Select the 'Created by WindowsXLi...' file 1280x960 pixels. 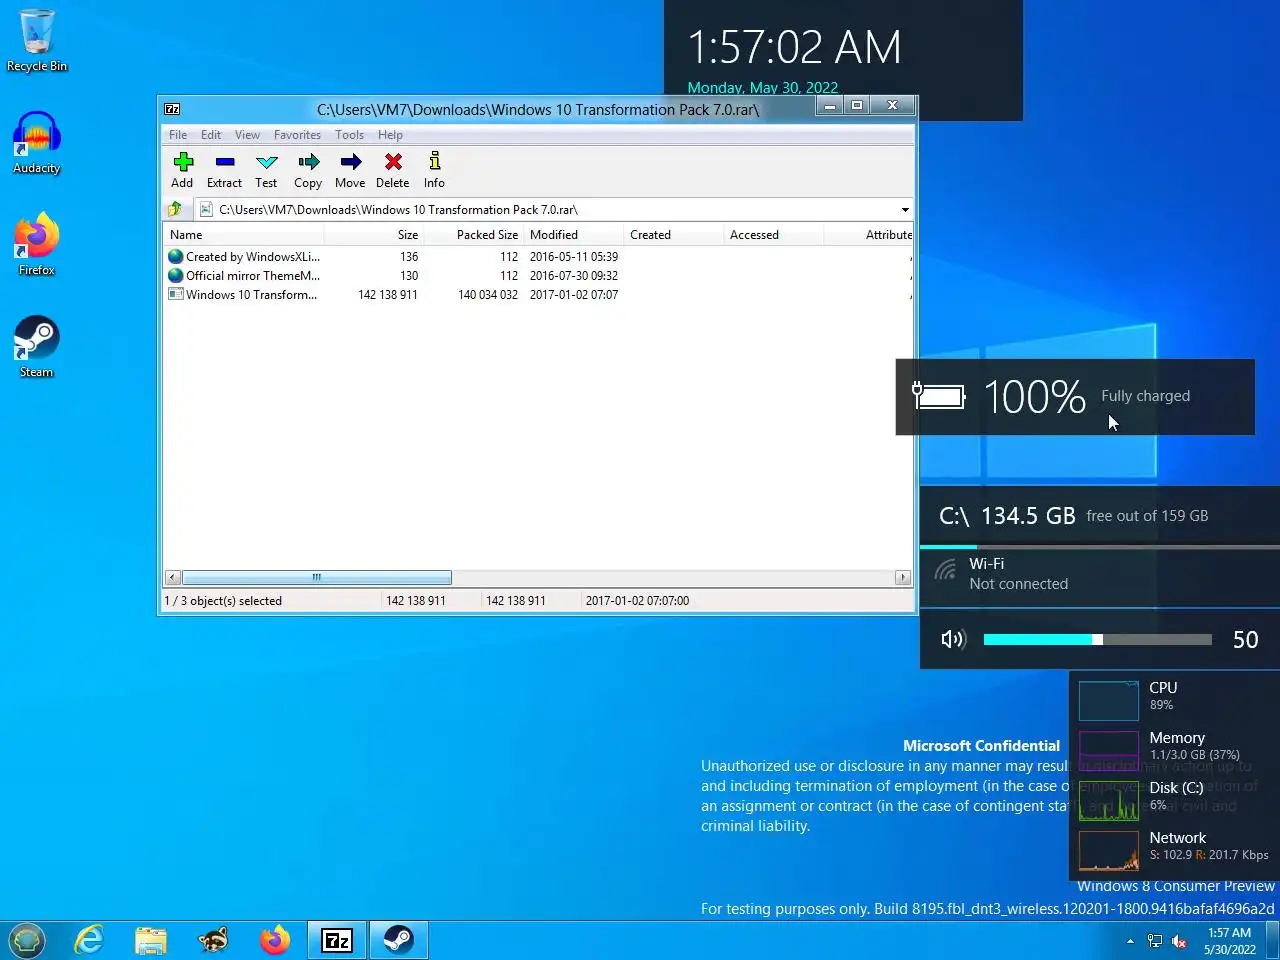click(x=244, y=257)
